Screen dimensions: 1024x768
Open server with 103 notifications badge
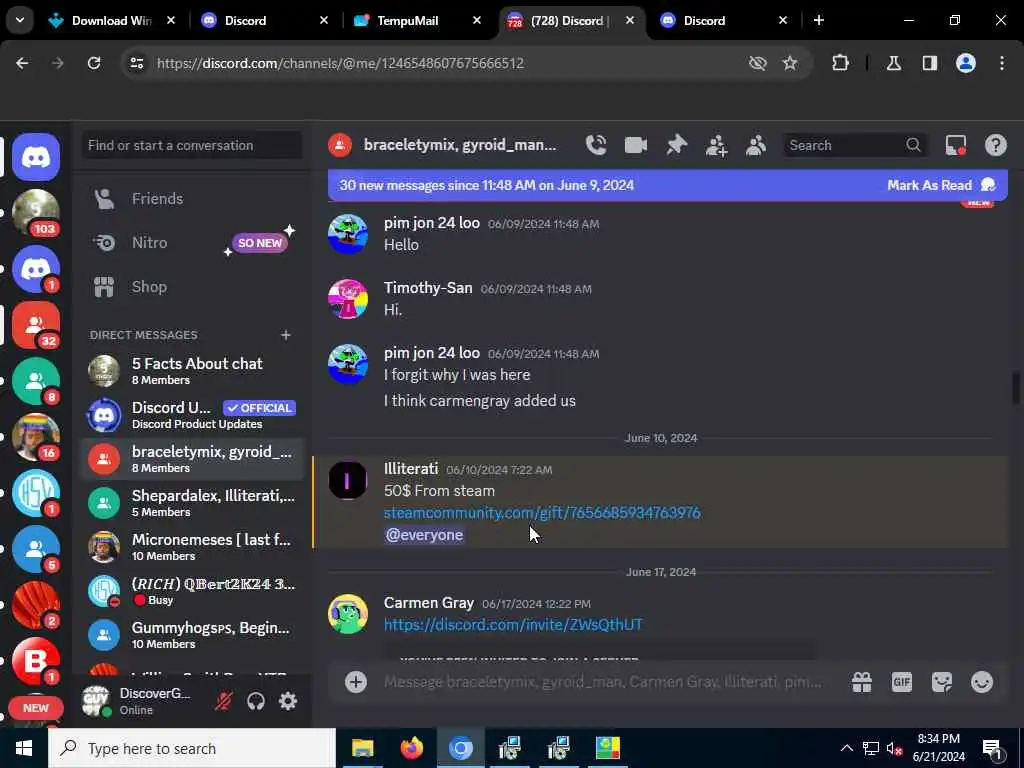click(x=36, y=213)
